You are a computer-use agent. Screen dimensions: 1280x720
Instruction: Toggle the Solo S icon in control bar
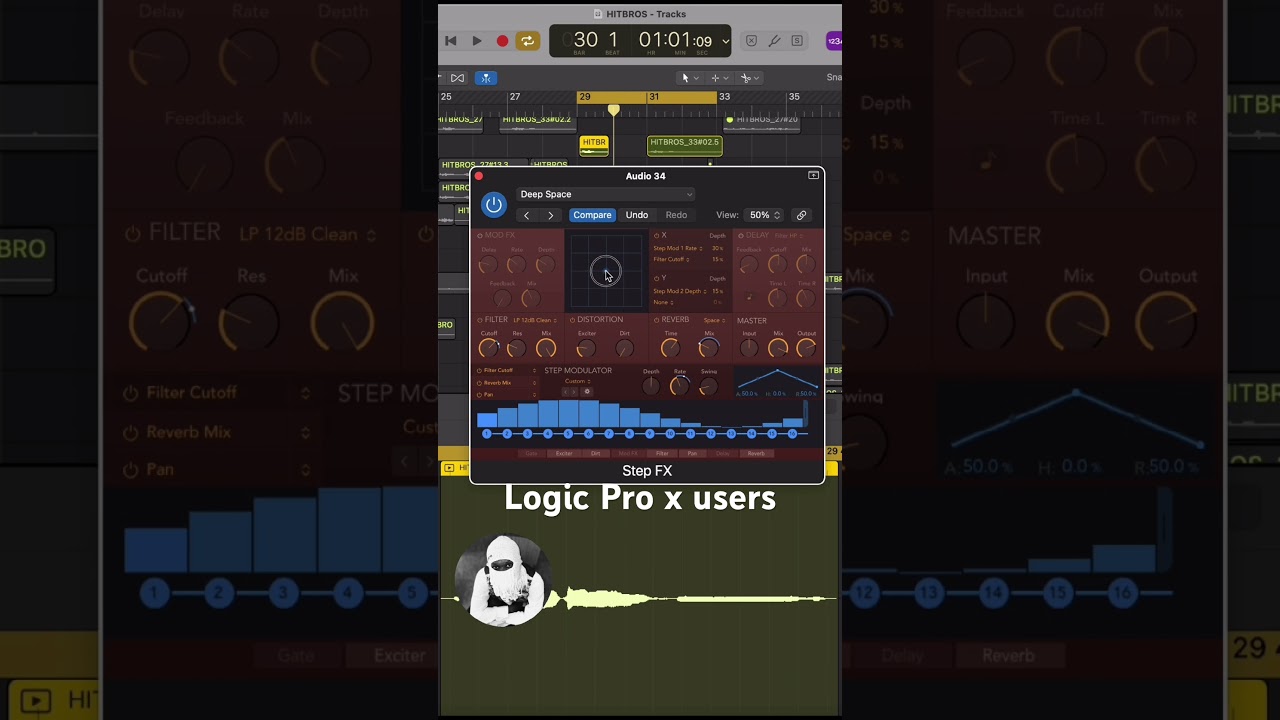tap(797, 41)
